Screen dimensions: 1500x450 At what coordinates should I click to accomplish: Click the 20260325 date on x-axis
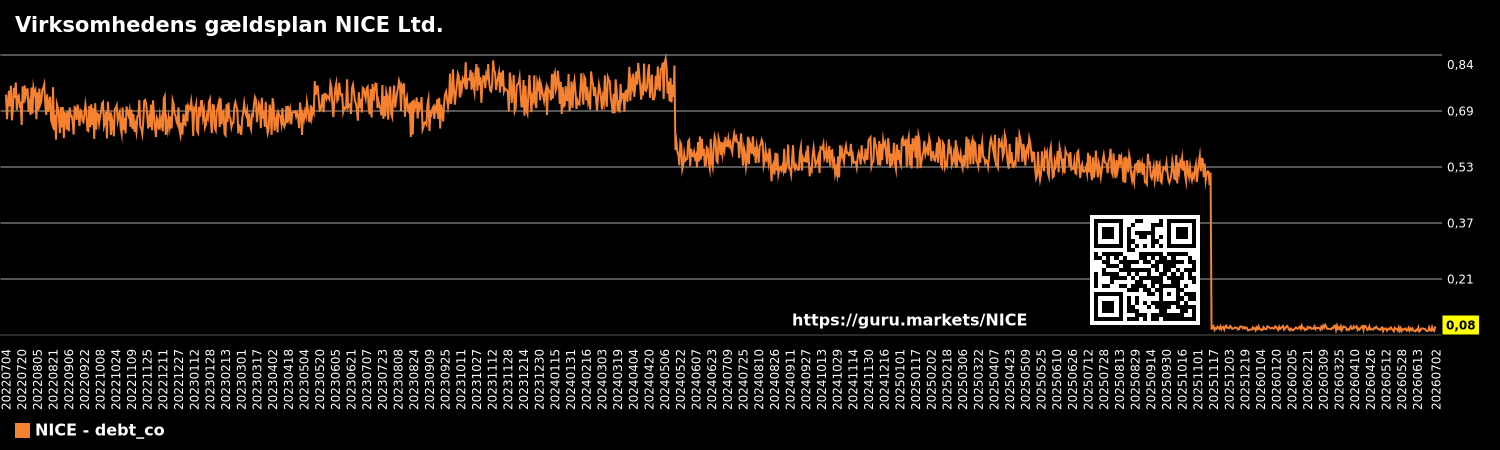point(1341,378)
